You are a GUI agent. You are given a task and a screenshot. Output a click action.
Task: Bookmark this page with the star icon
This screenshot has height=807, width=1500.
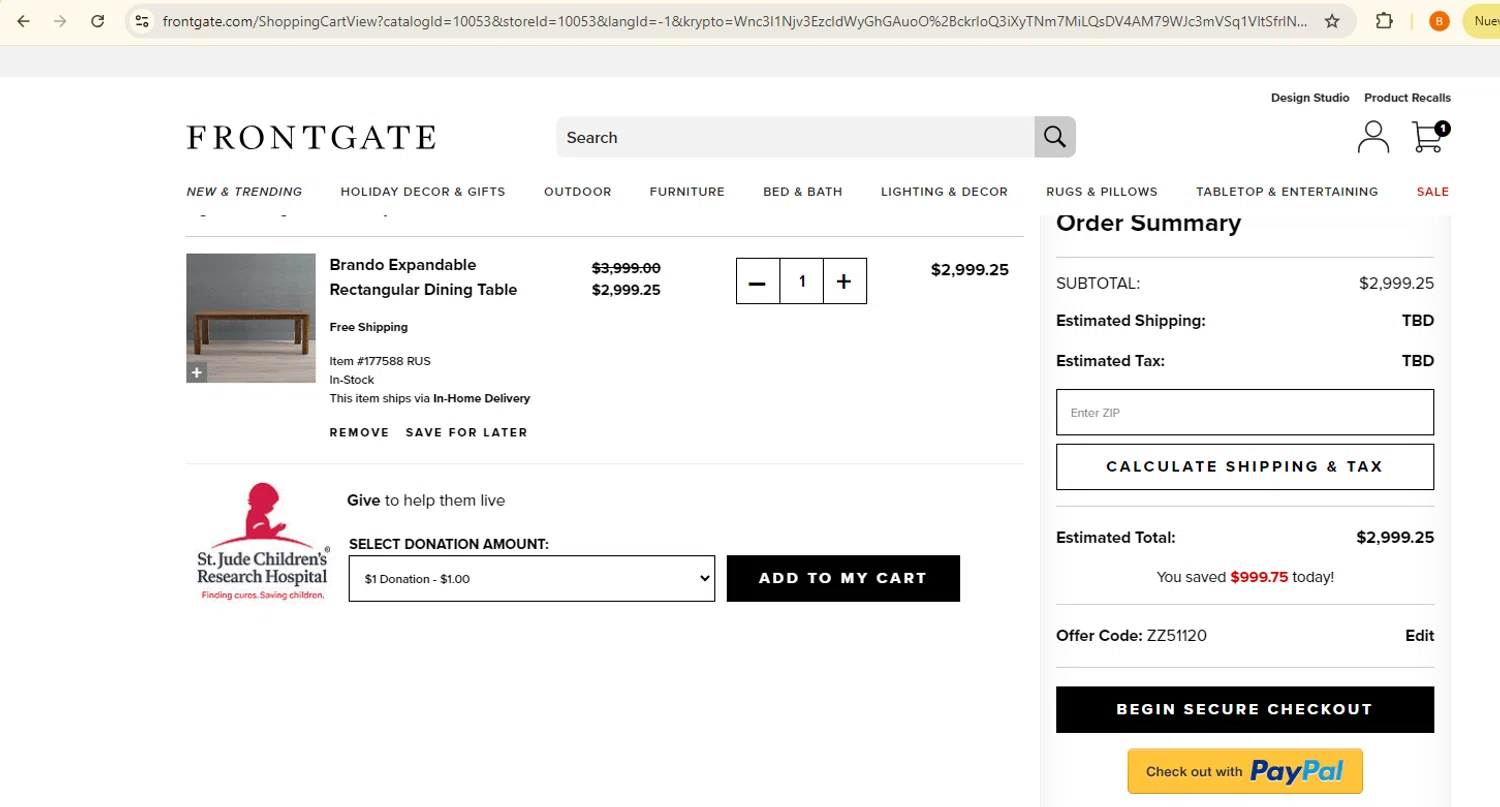[x=1332, y=21]
